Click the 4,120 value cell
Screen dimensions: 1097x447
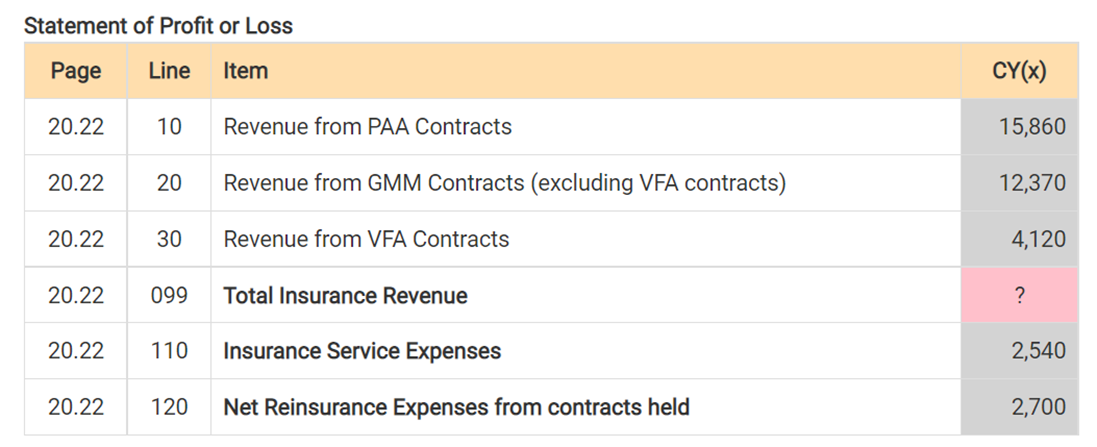tap(1019, 239)
